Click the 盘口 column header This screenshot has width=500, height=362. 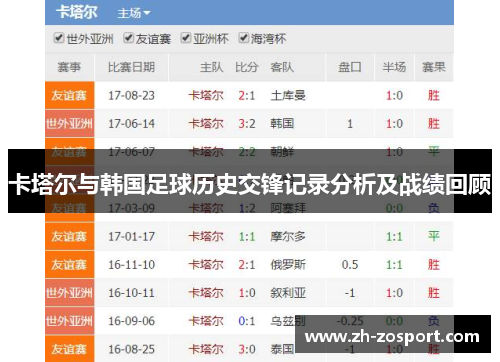(350, 67)
